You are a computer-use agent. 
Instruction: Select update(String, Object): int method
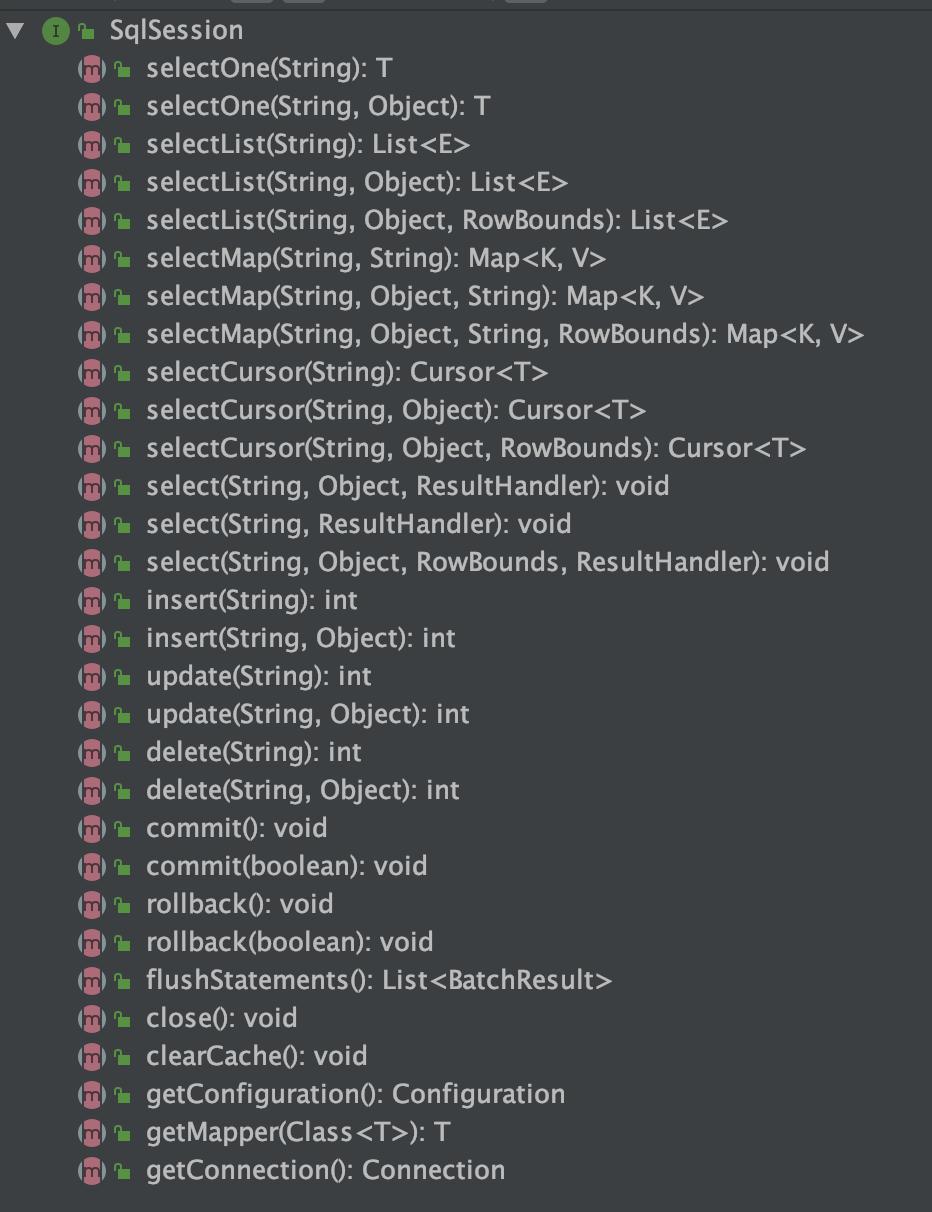tap(307, 715)
